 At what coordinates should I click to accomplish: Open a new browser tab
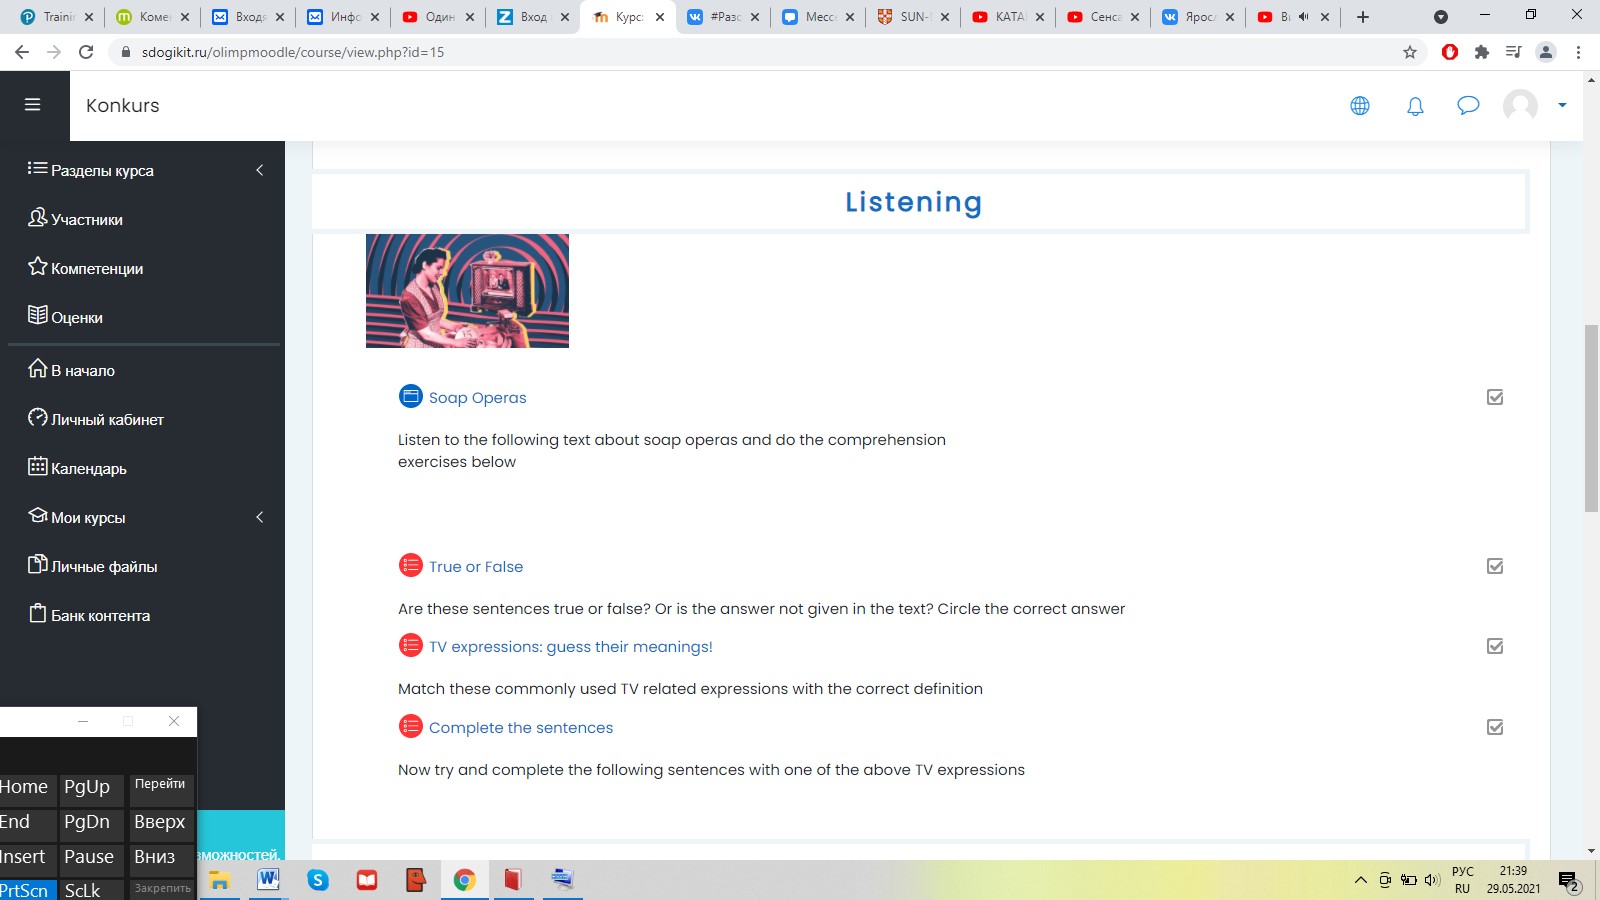coord(1363,17)
